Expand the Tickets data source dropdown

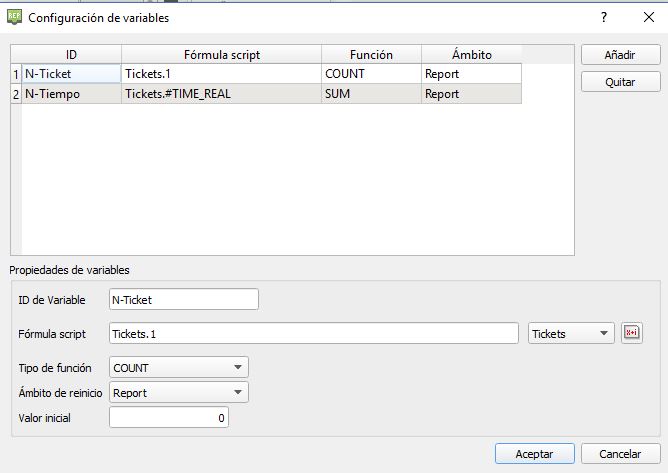coord(571,334)
